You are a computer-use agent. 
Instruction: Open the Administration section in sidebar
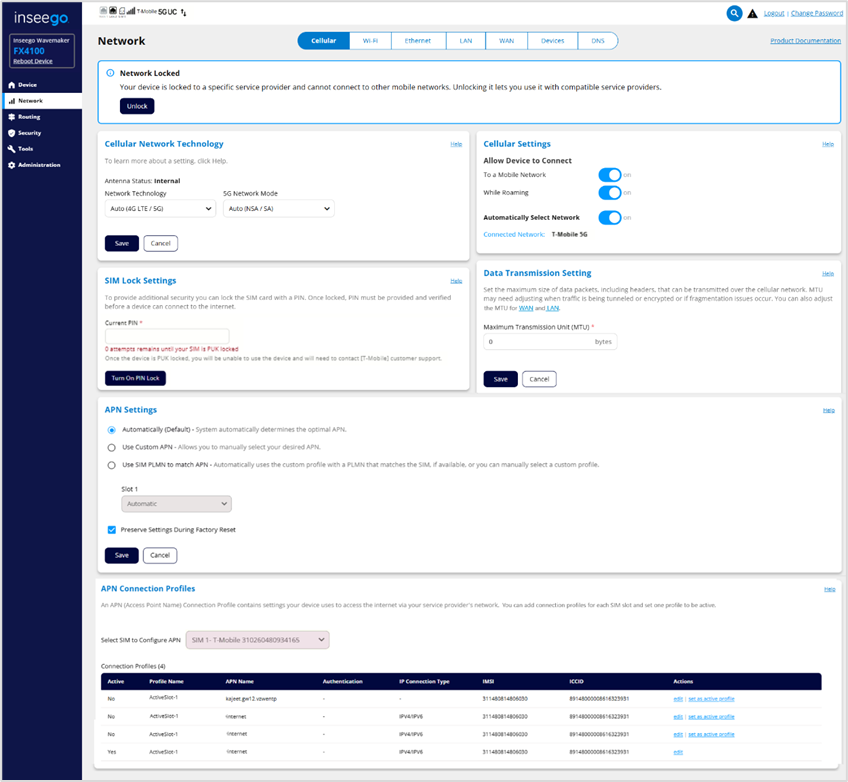point(38,165)
